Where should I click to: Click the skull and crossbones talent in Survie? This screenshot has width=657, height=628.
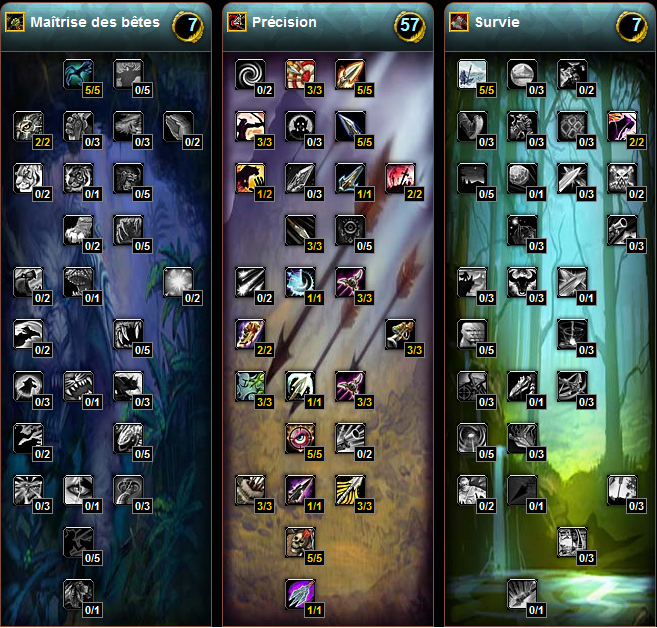click(622, 178)
